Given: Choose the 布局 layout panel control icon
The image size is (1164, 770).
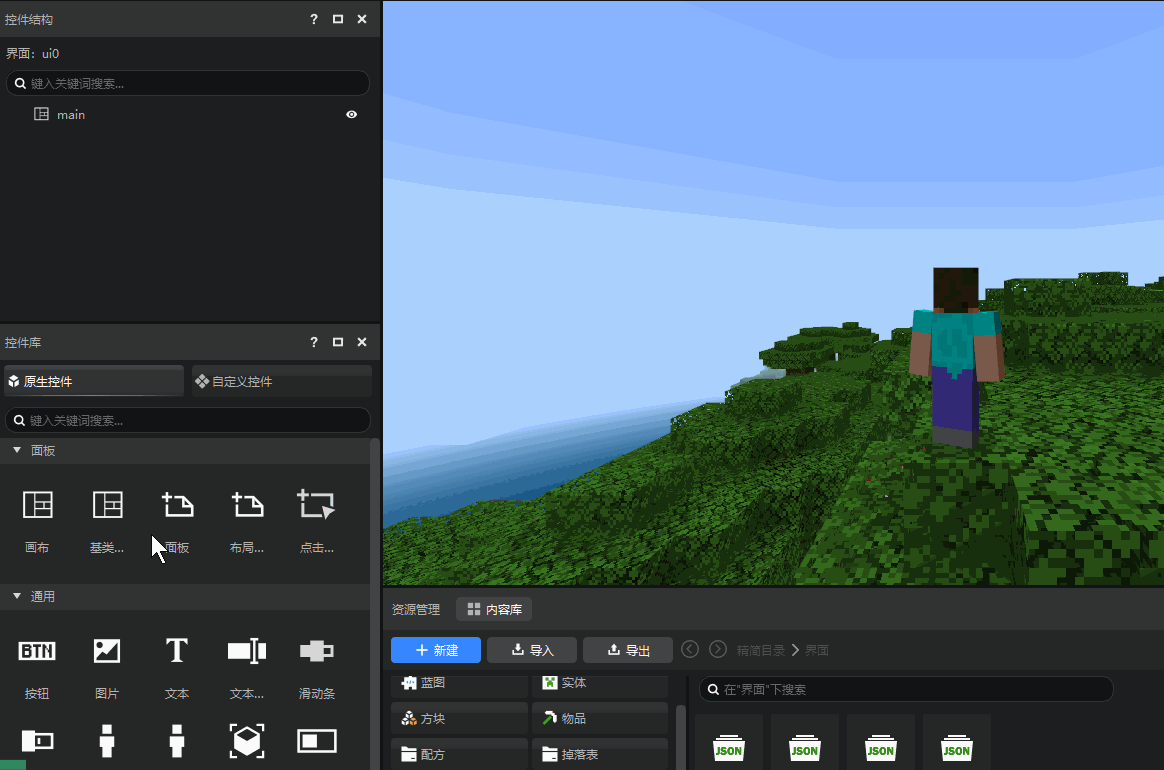Looking at the screenshot, I should 246,505.
